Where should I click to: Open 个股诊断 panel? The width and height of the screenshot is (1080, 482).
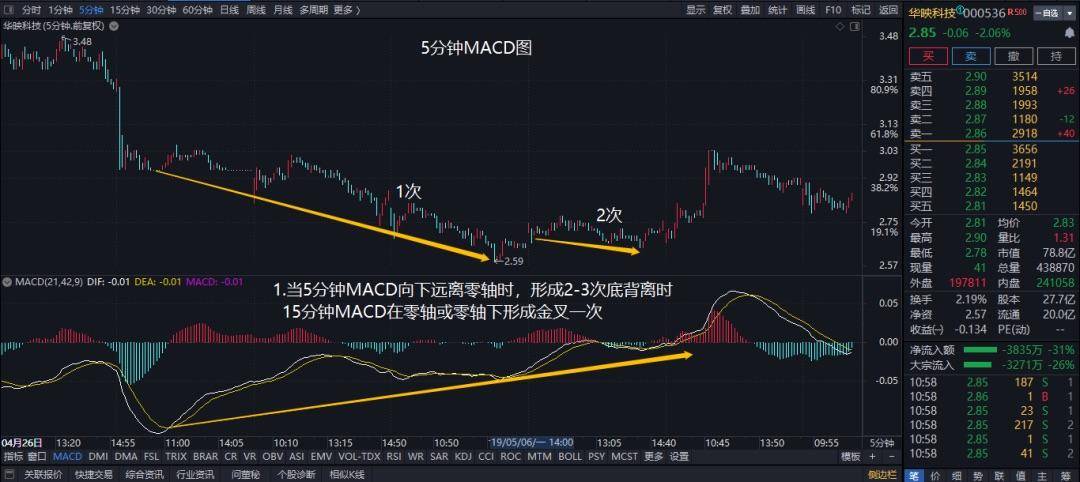(x=296, y=474)
